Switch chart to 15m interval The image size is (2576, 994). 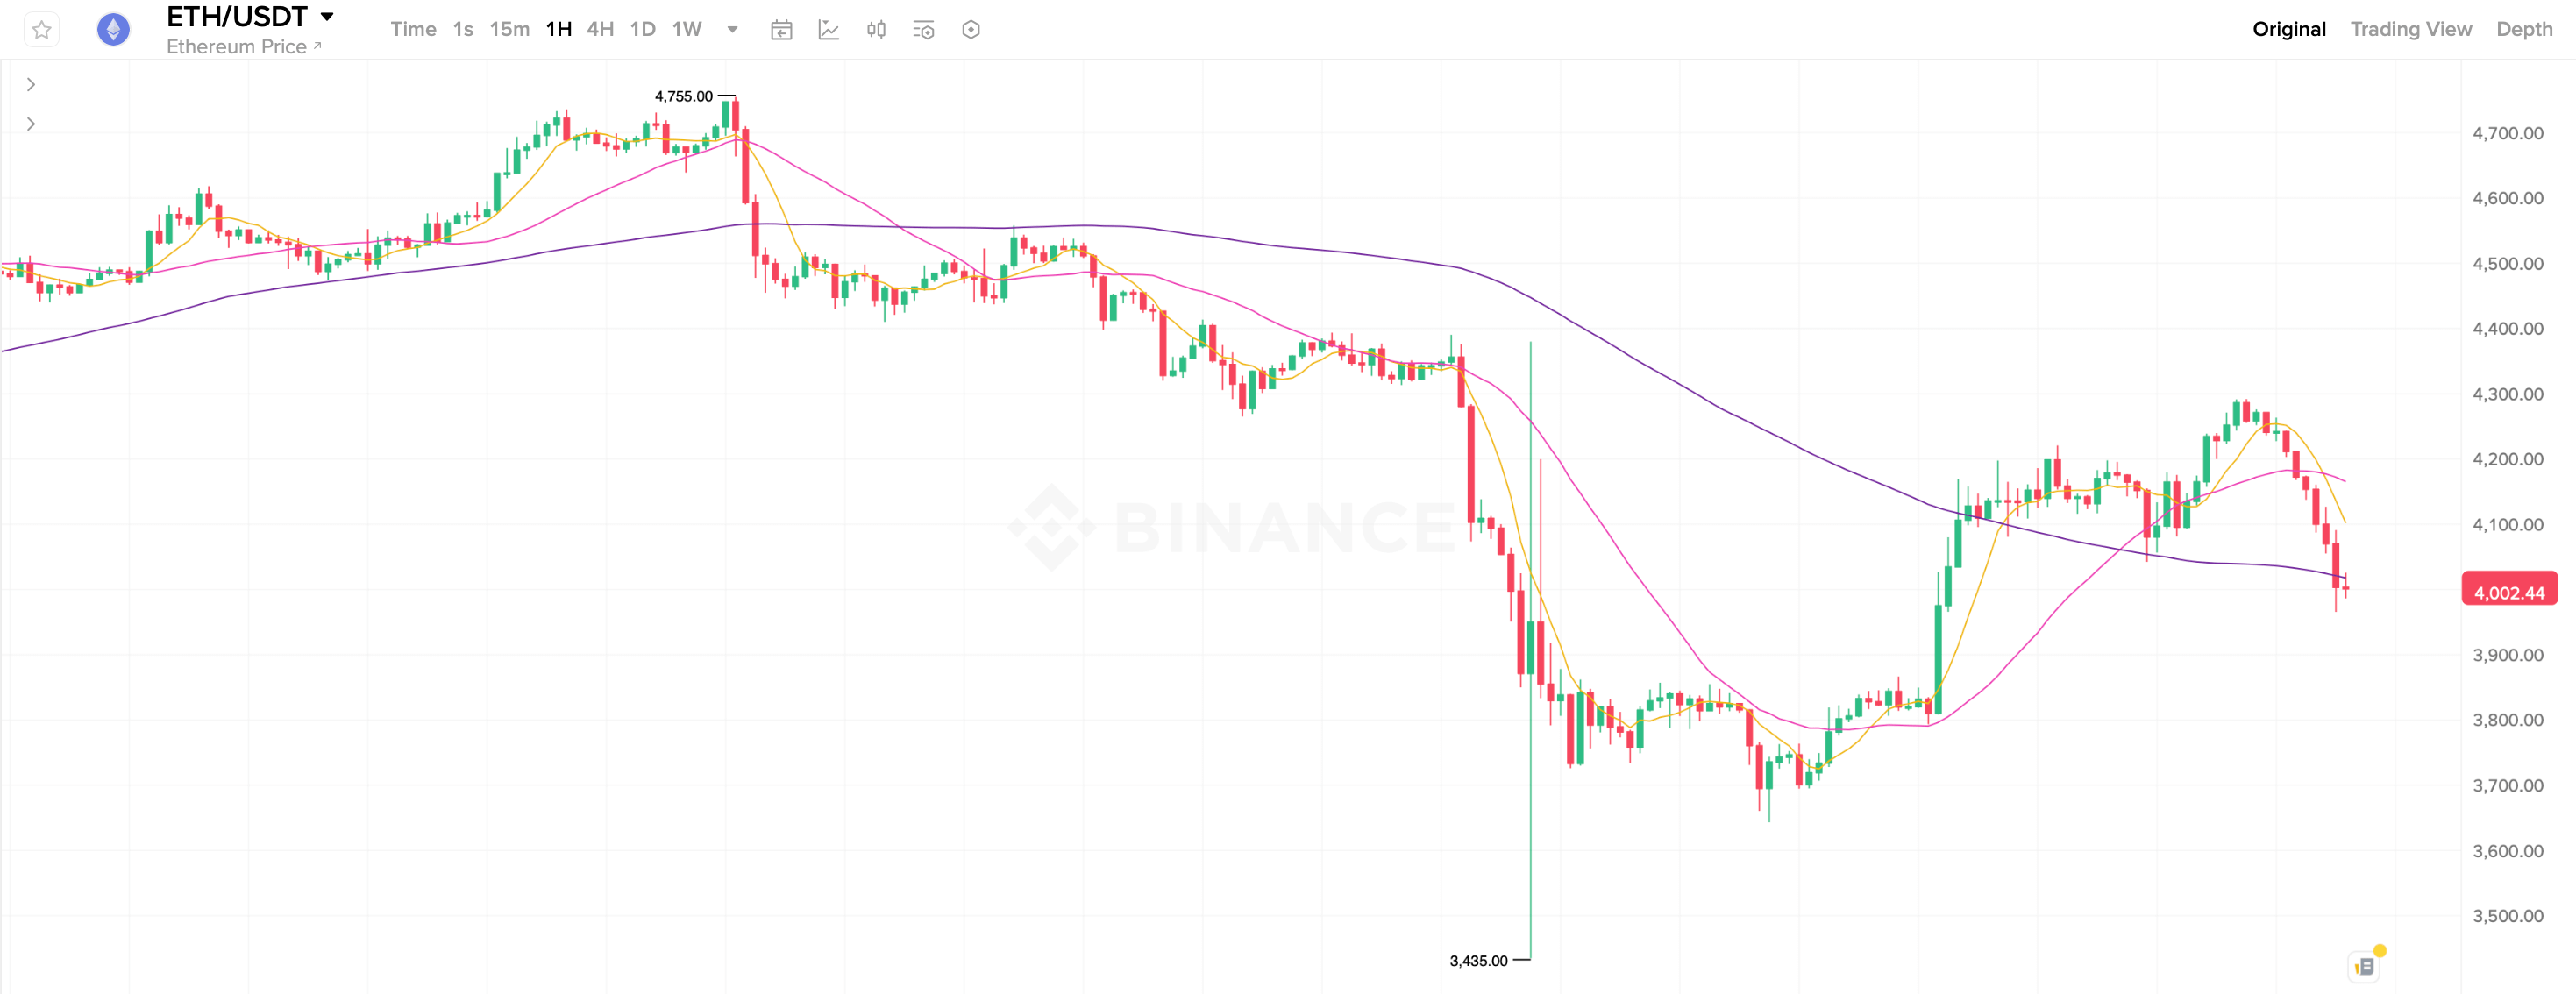click(x=509, y=30)
